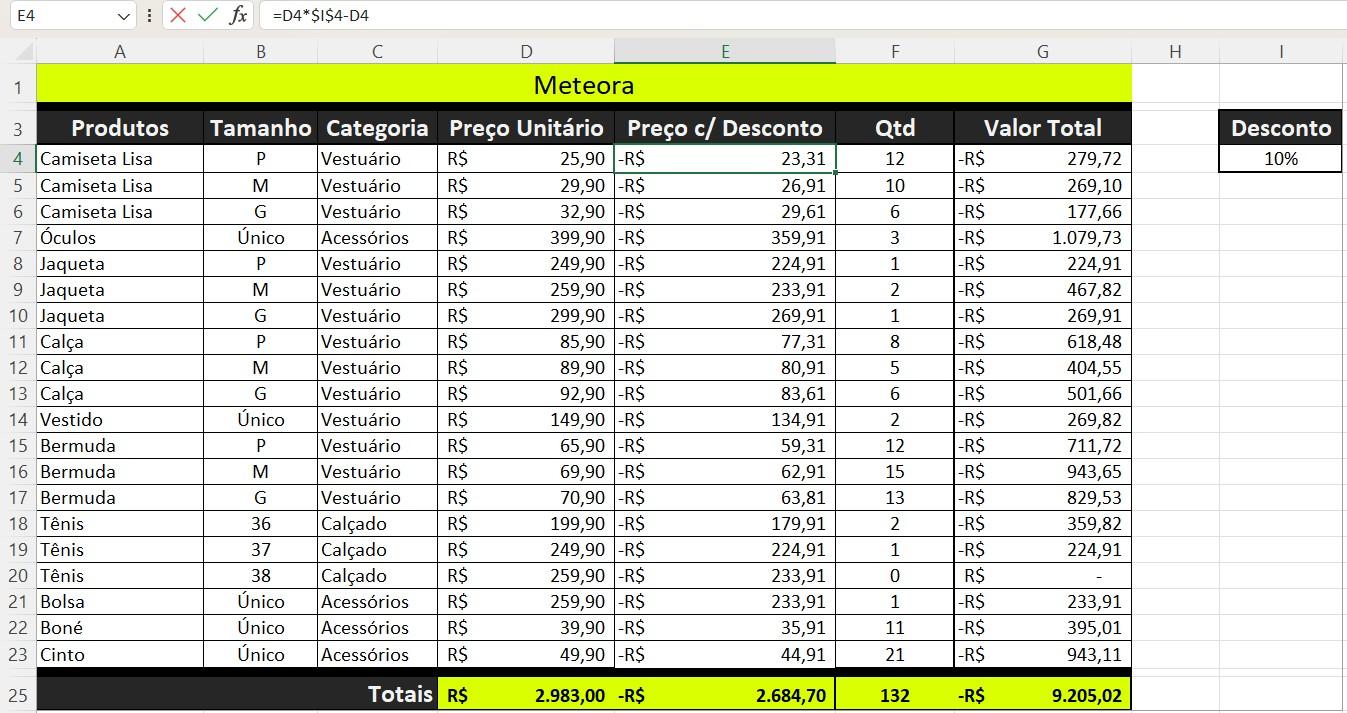Click the Qtd header cell

pyautogui.click(x=895, y=128)
